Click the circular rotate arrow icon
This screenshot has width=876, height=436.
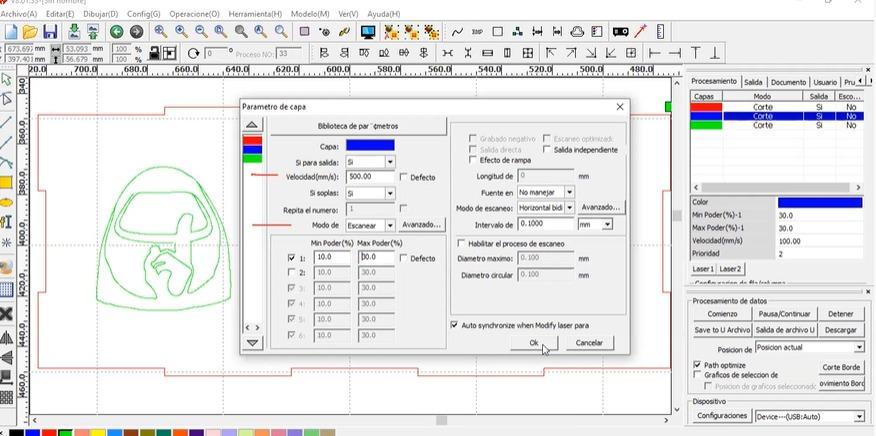[193, 54]
